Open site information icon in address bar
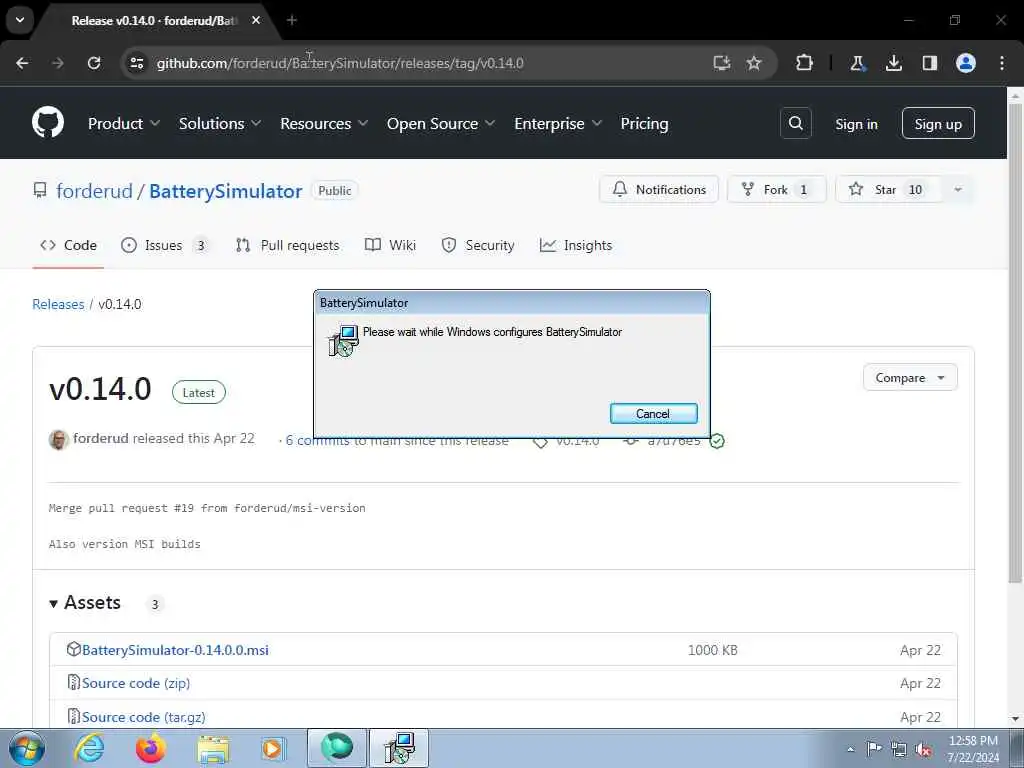The width and height of the screenshot is (1024, 768). tap(136, 63)
